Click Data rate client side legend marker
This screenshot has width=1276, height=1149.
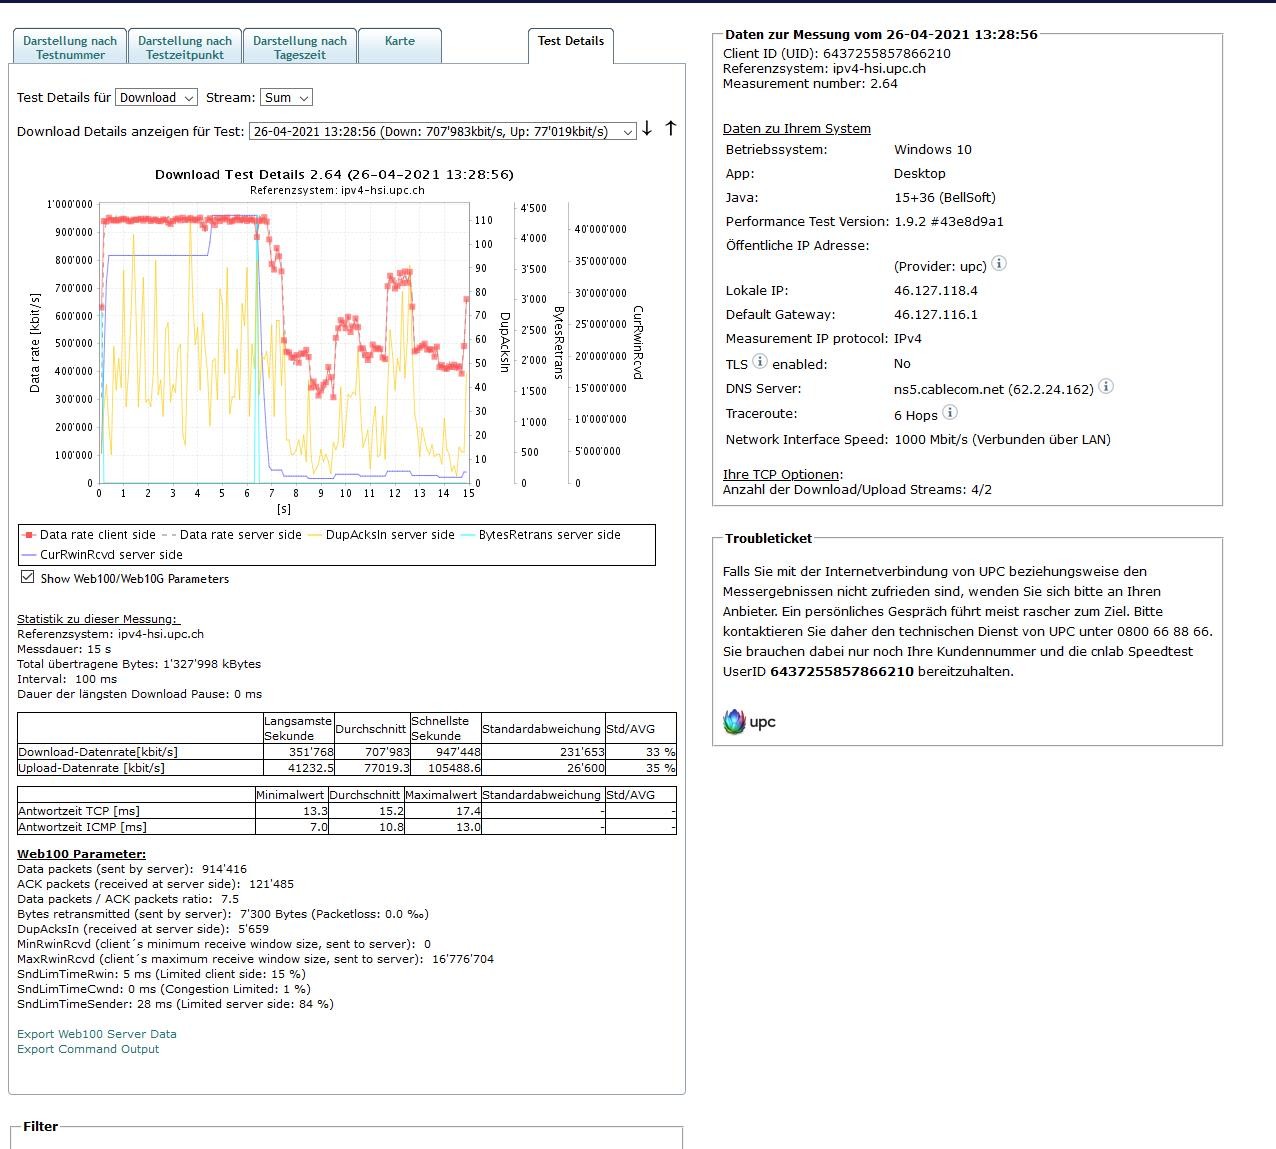[x=29, y=535]
